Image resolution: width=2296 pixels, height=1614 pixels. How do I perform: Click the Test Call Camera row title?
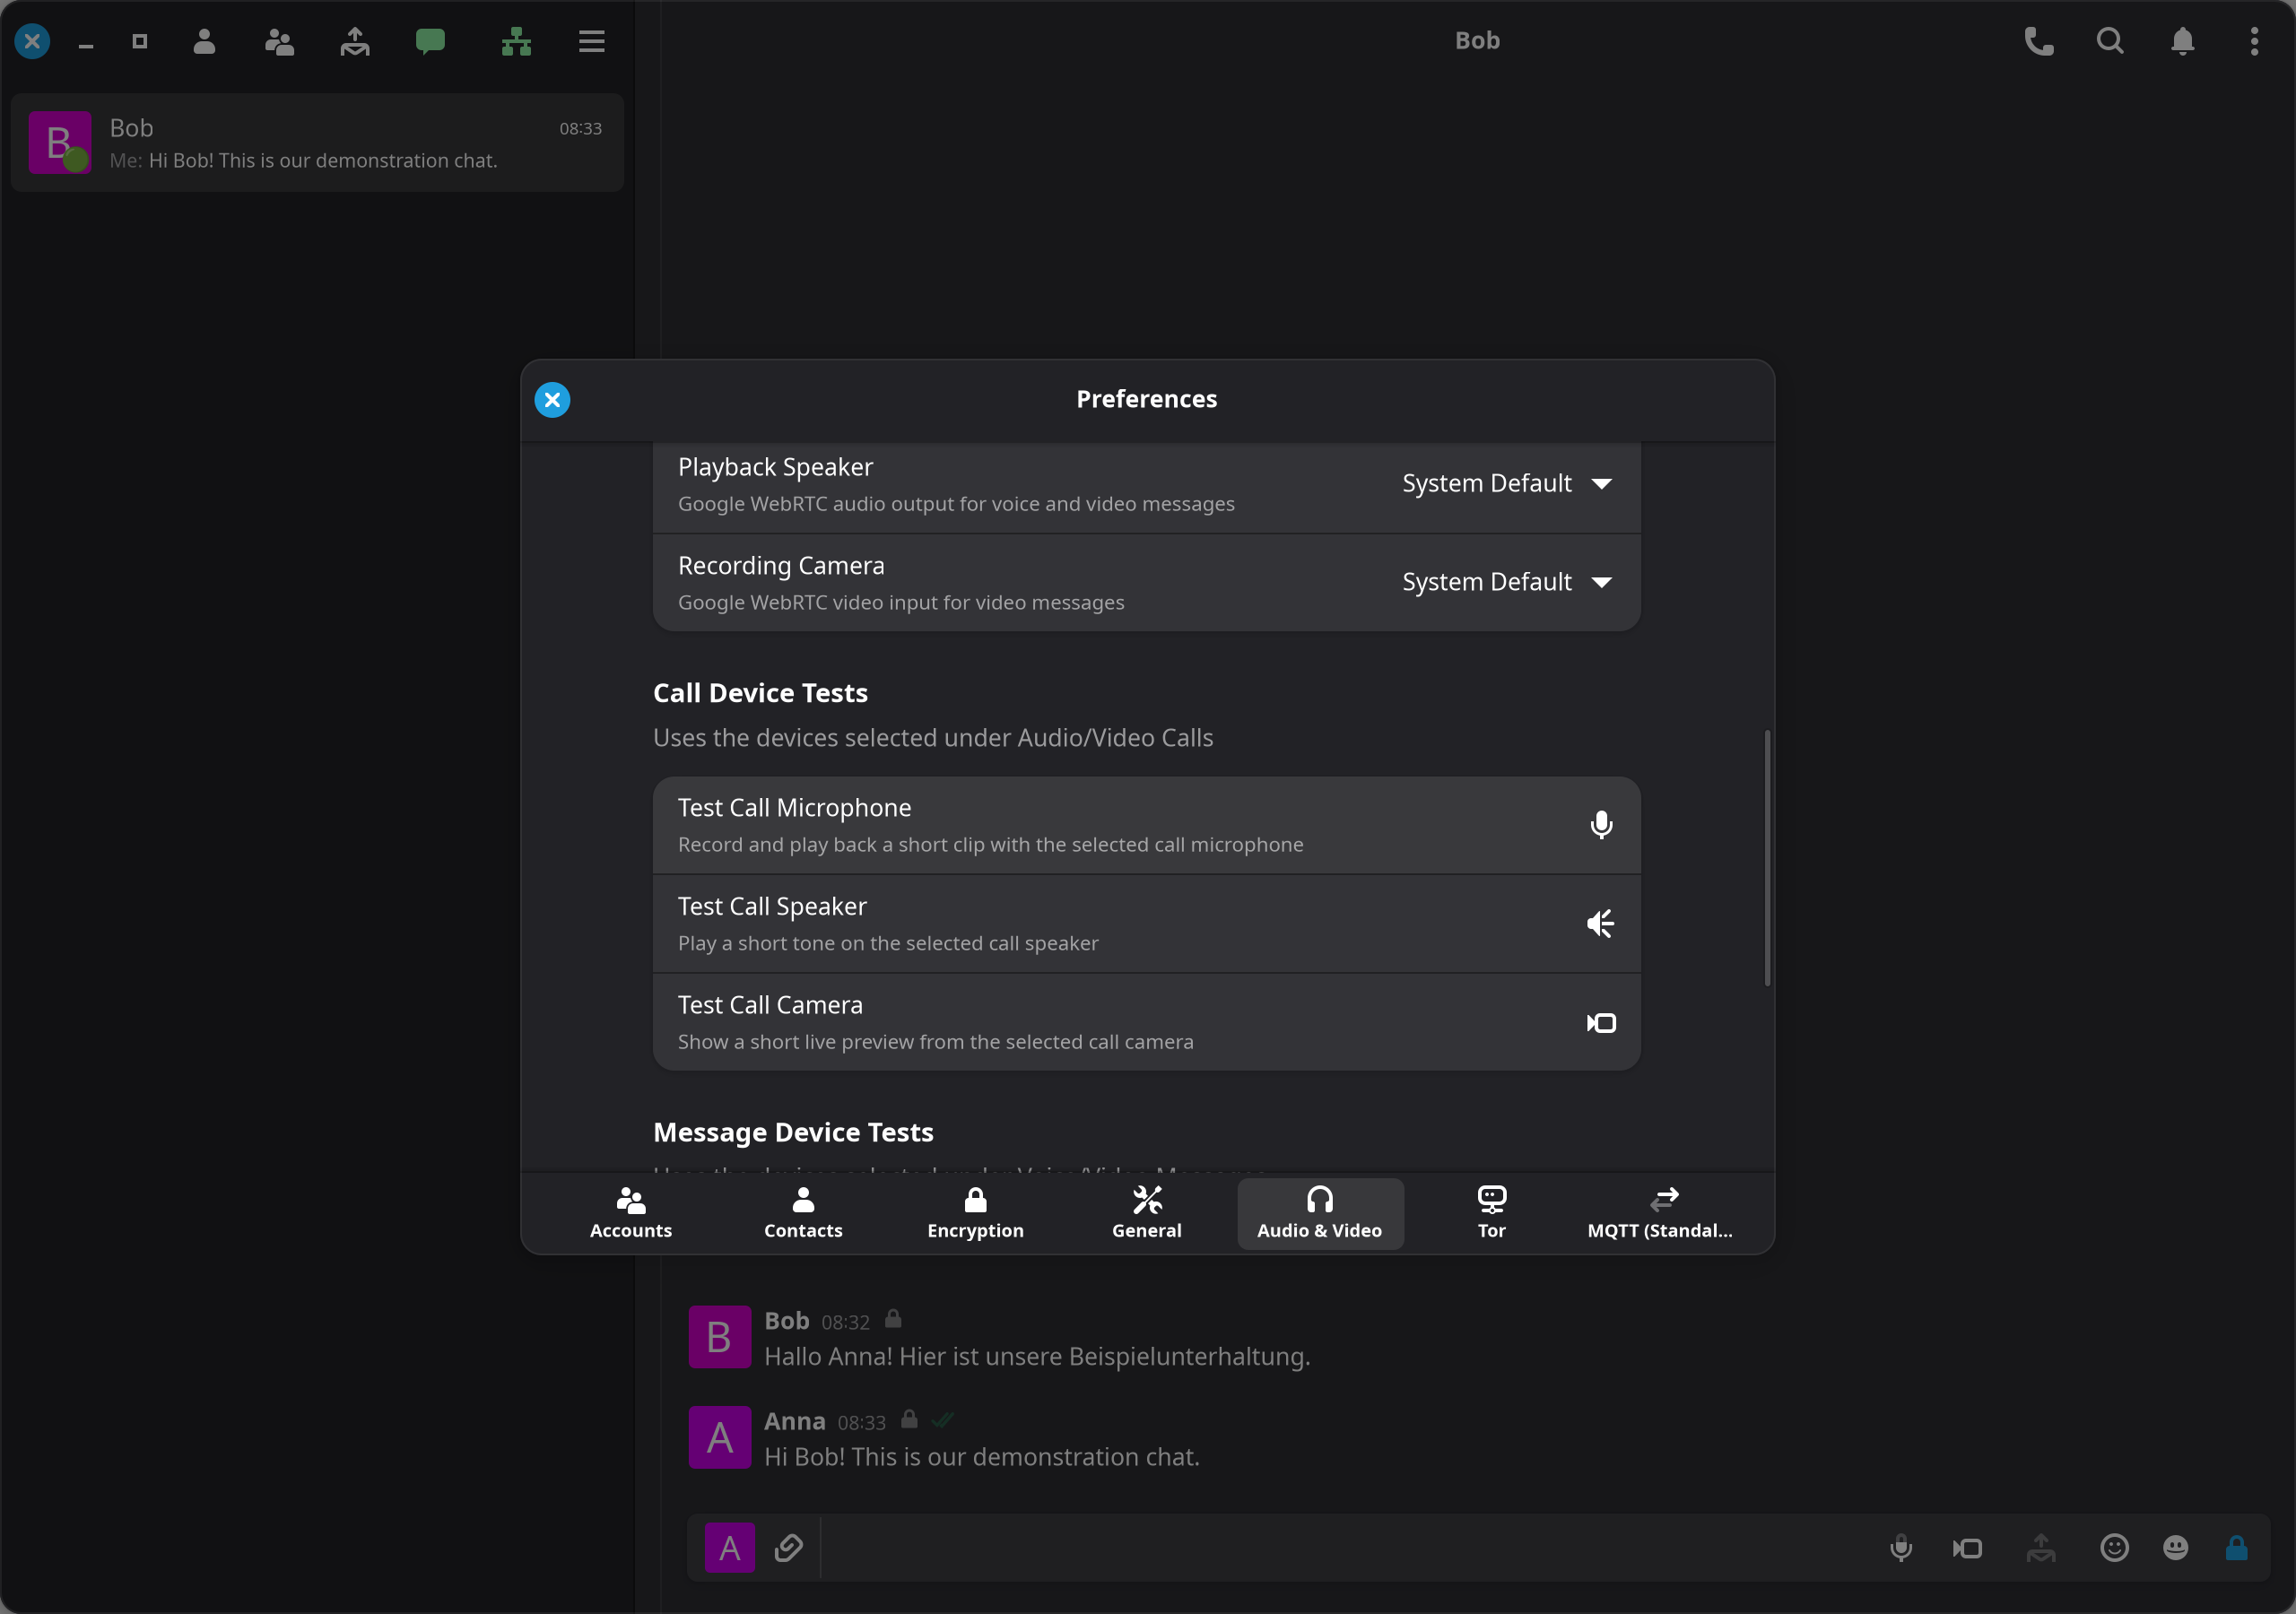pyautogui.click(x=770, y=1005)
